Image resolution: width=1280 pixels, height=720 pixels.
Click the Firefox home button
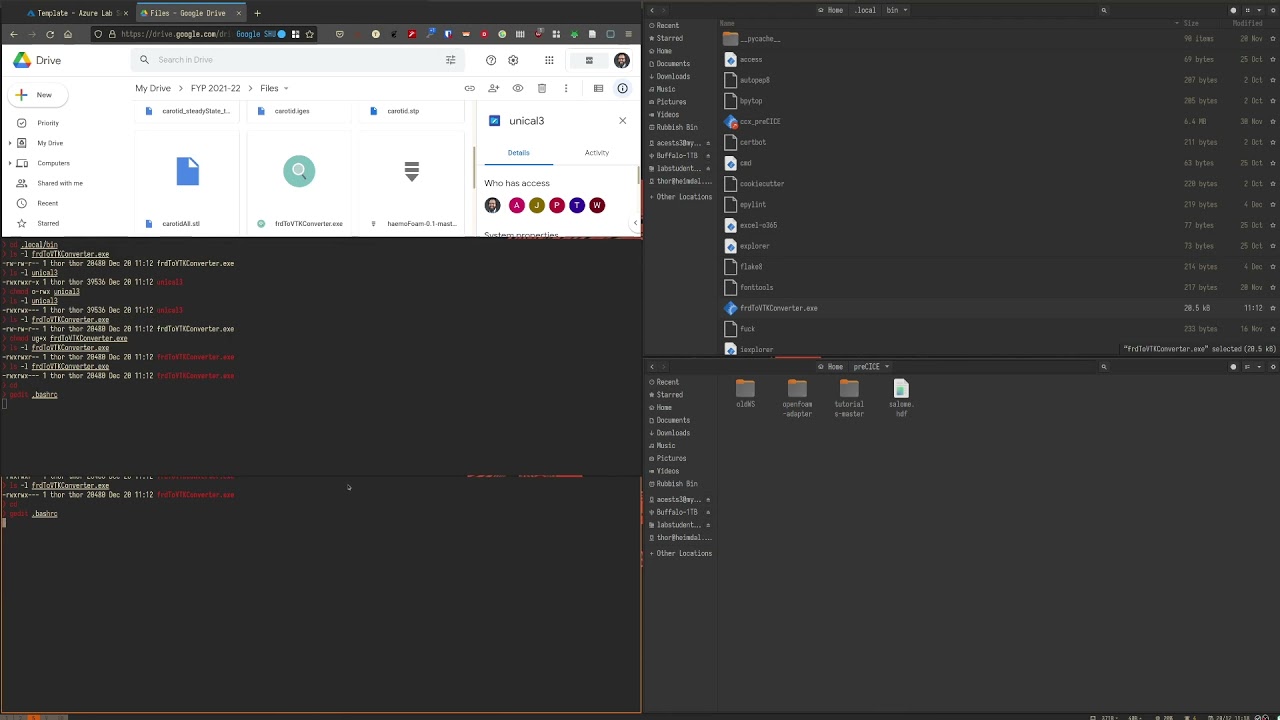68,34
